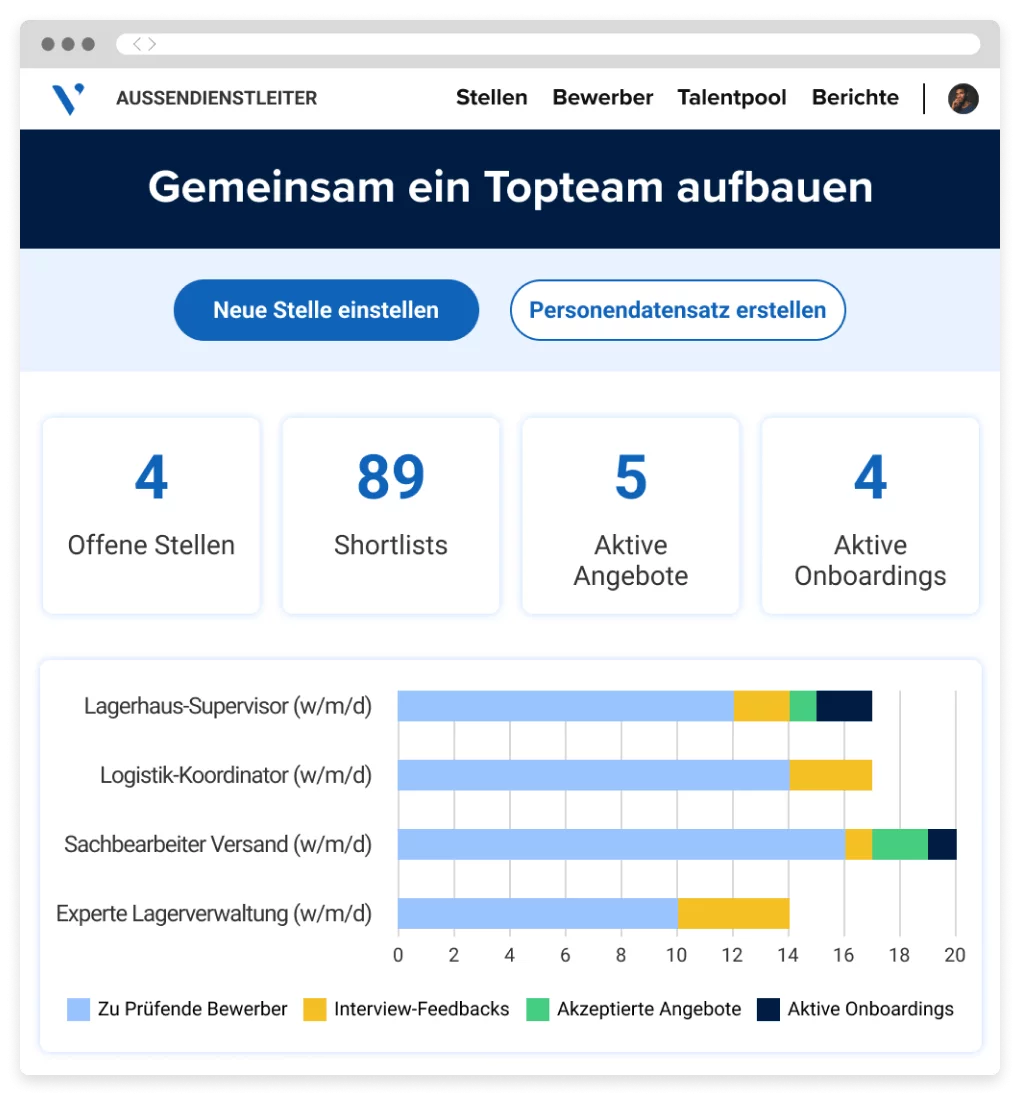This screenshot has height=1097, width=1020.
Task: Click the V company logo
Action: click(x=67, y=98)
